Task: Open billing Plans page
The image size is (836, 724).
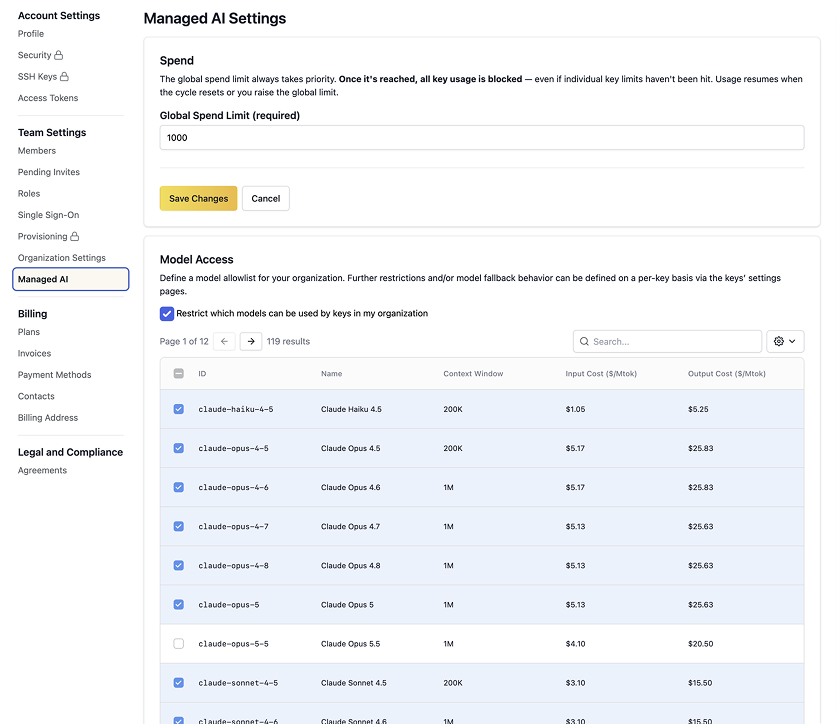Action: [29, 332]
